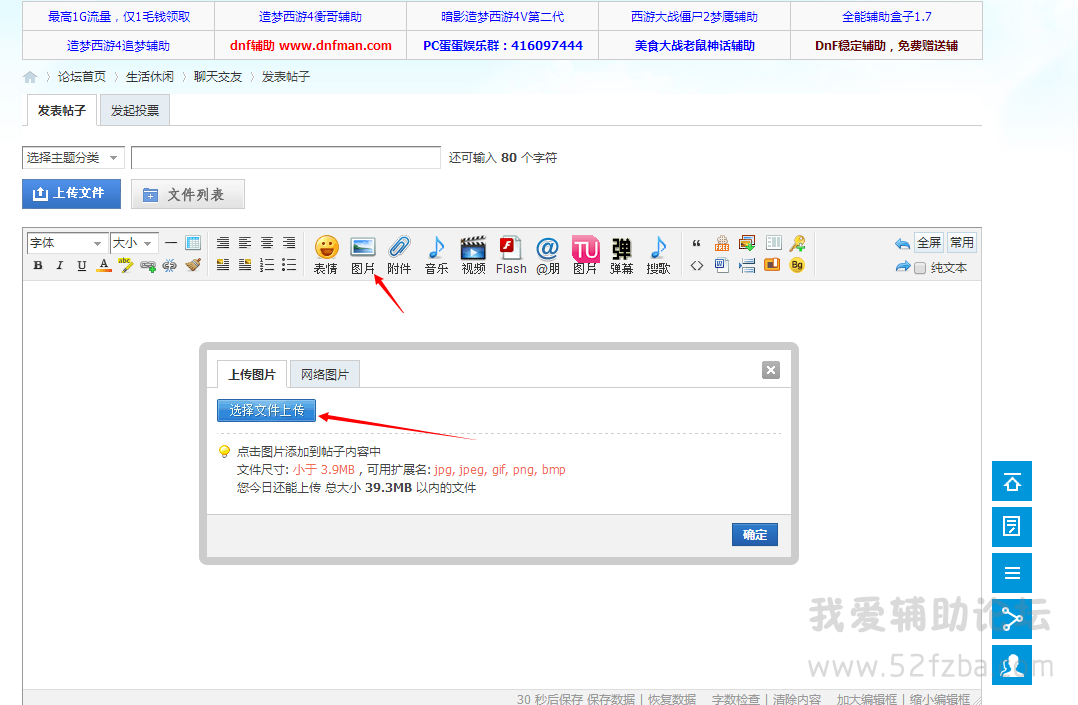Screen dimensions: 1078x705
Task: Undo with the left blue arrow
Action: (902, 243)
